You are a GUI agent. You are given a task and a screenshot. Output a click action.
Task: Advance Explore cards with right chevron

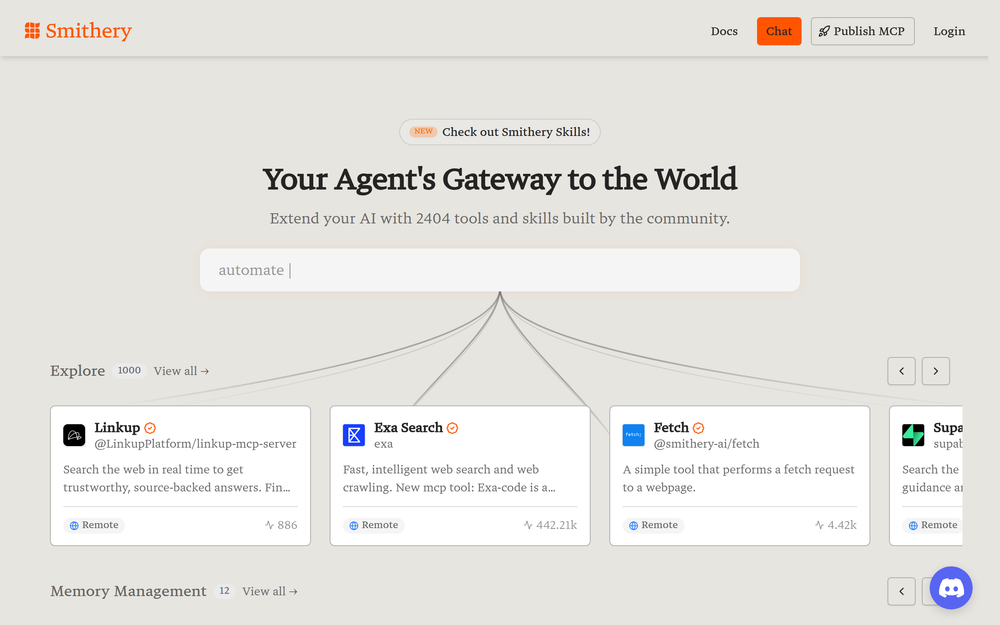pos(936,371)
